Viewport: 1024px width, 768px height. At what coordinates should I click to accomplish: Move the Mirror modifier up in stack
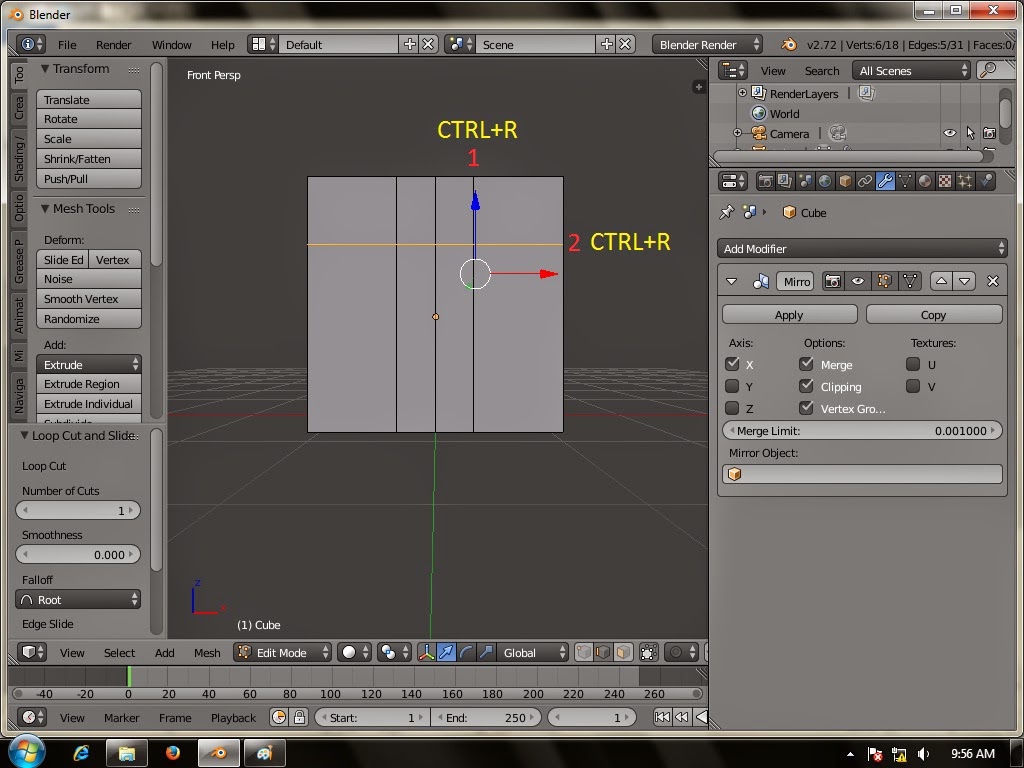[941, 281]
